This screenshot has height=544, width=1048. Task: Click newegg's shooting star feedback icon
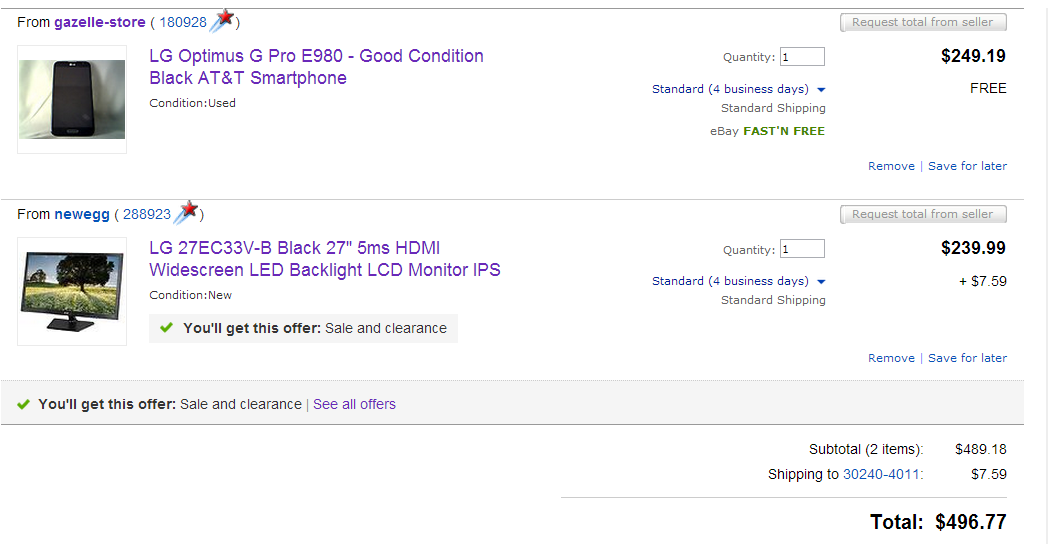pos(186,213)
